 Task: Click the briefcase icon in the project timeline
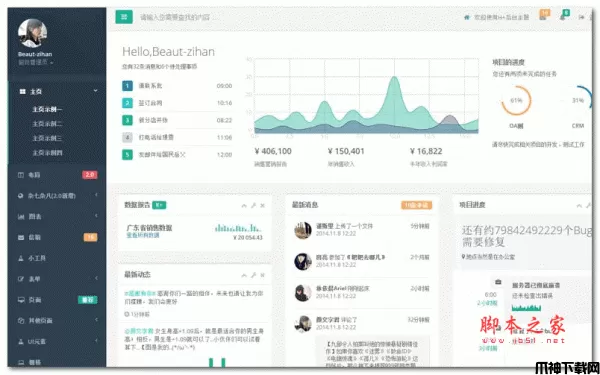click(x=498, y=282)
